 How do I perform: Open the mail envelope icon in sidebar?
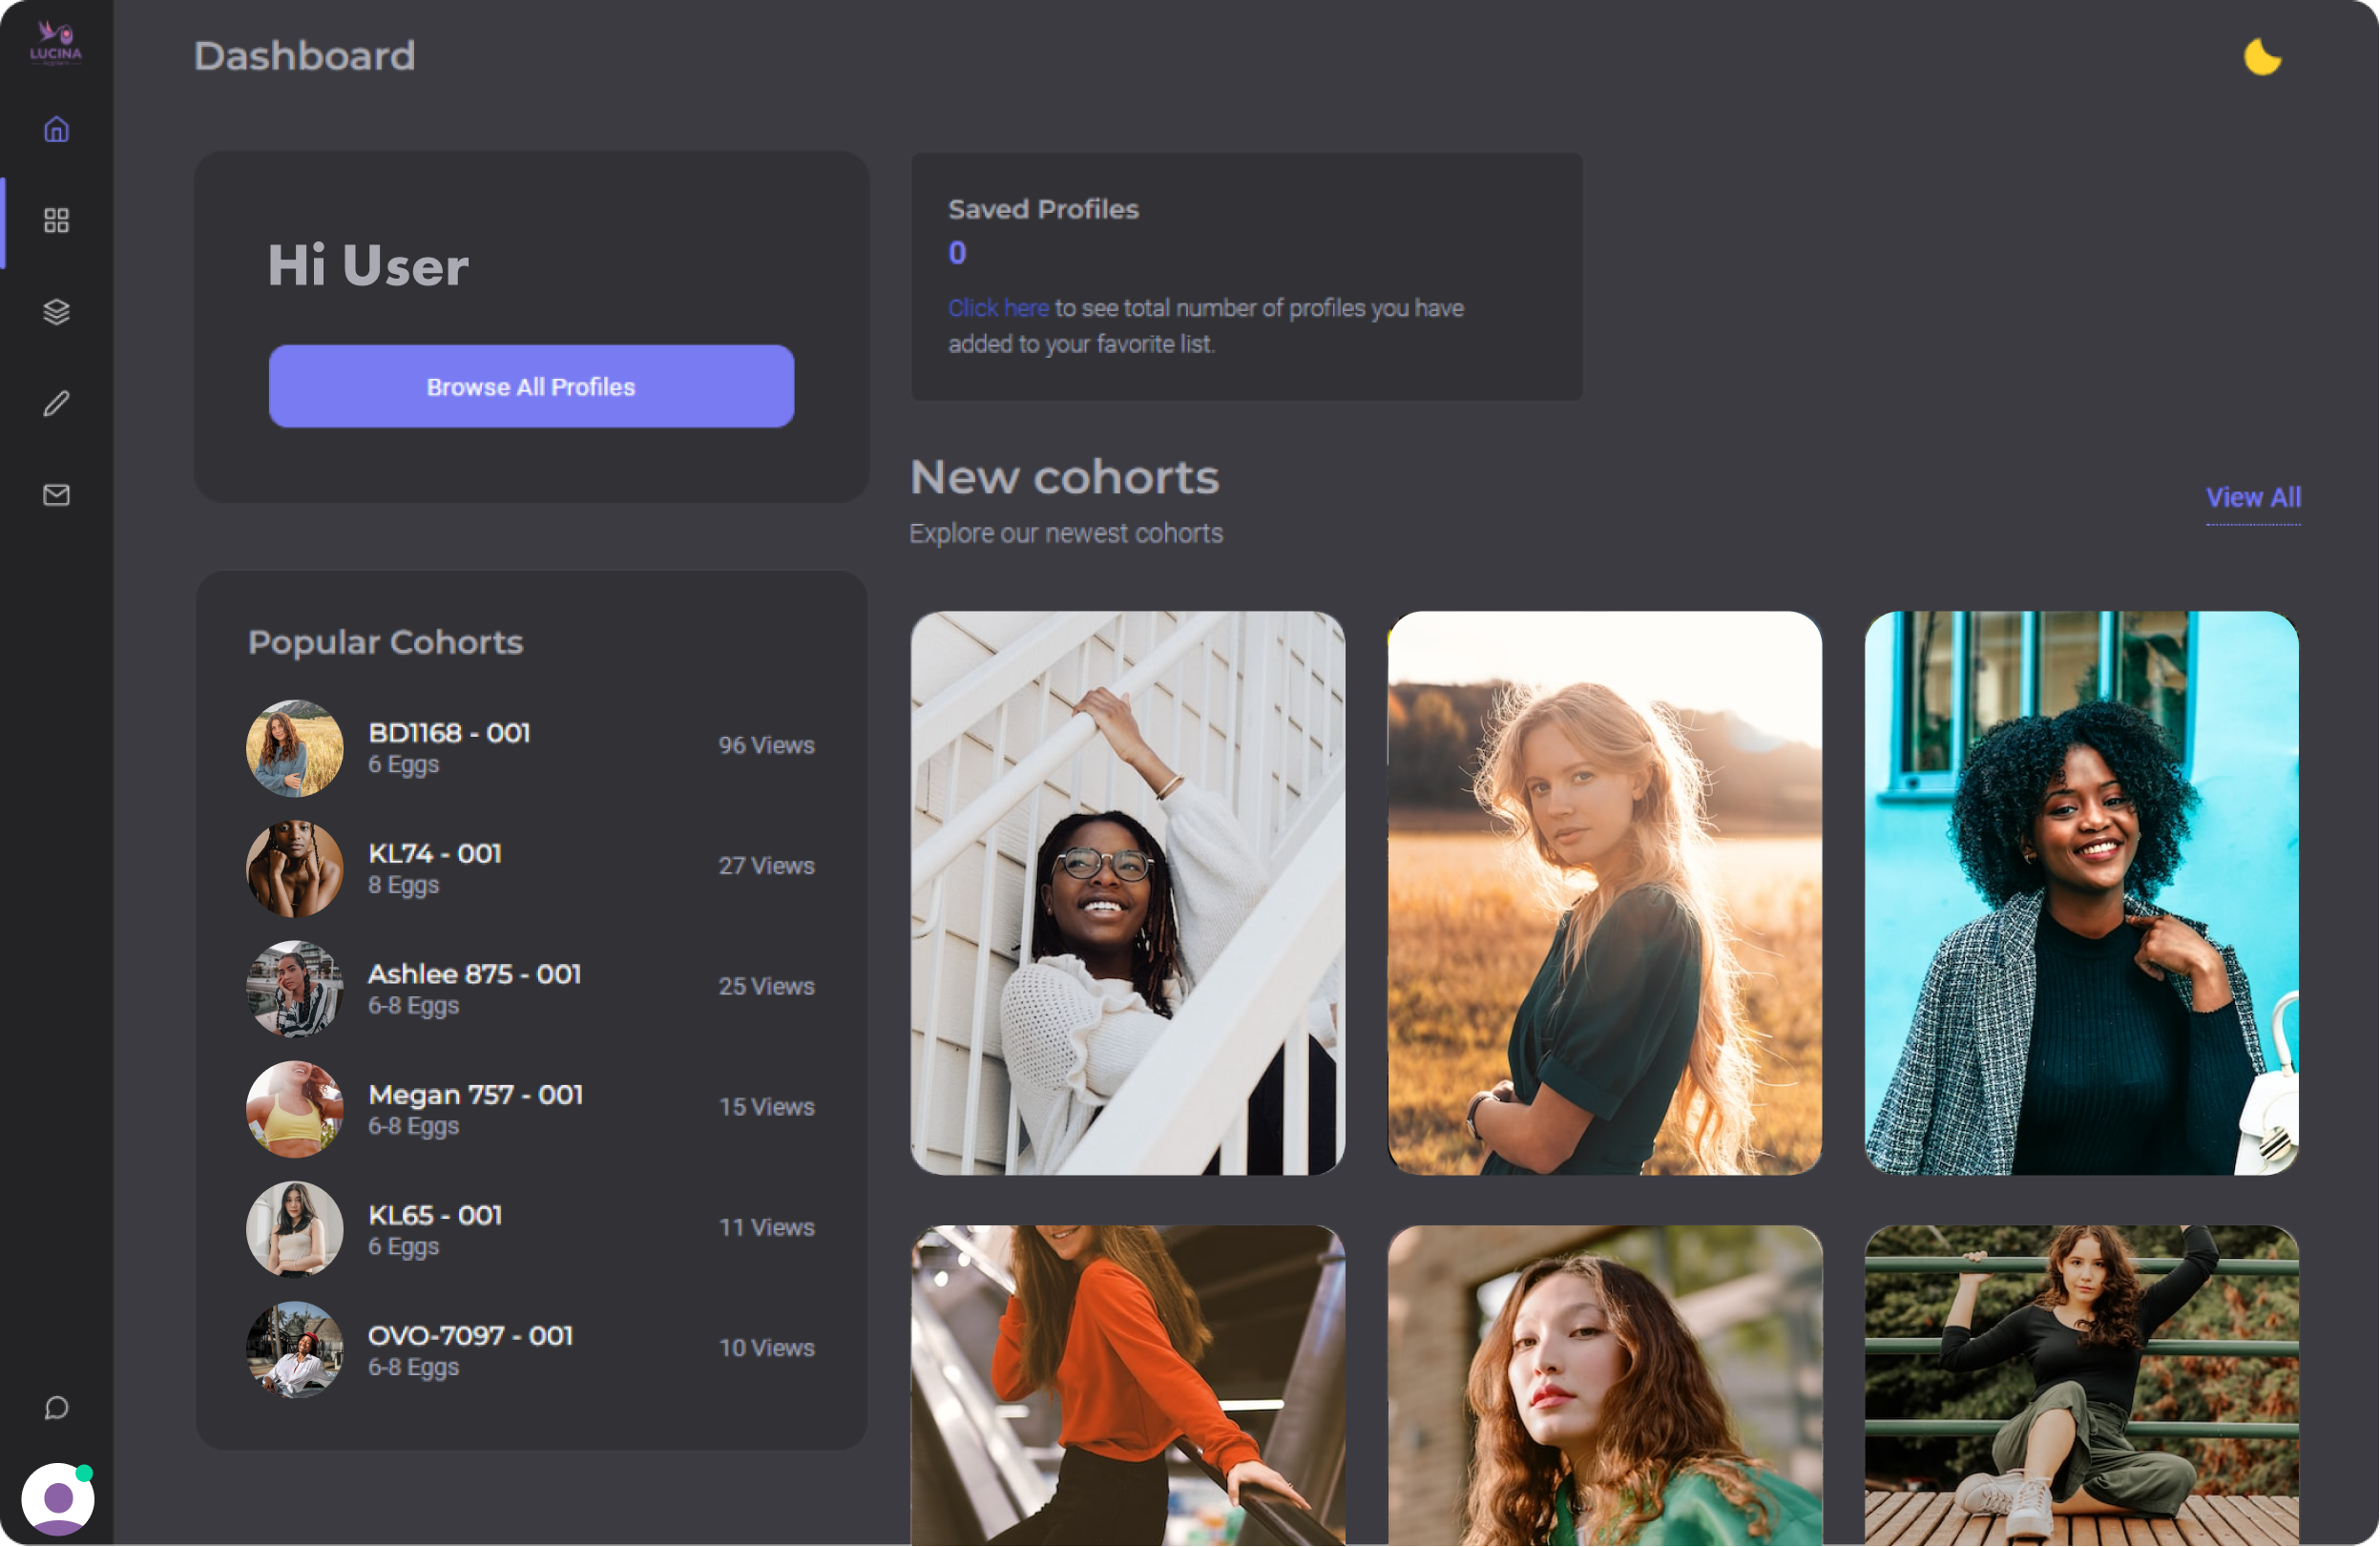tap(56, 495)
